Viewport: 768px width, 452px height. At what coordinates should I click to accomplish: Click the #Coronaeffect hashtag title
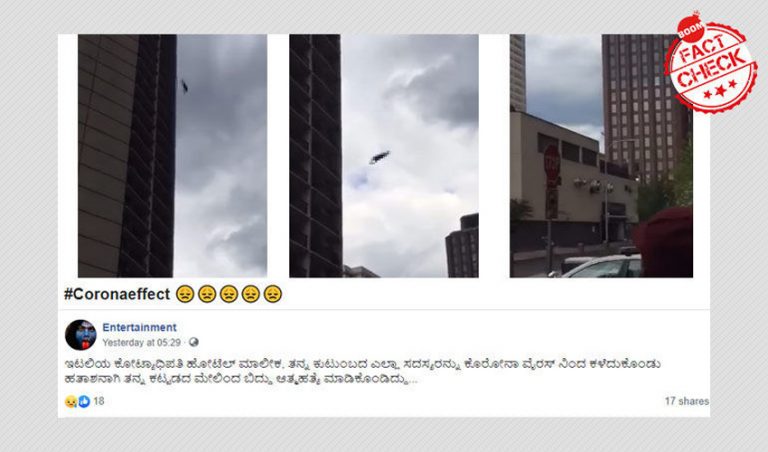(117, 294)
